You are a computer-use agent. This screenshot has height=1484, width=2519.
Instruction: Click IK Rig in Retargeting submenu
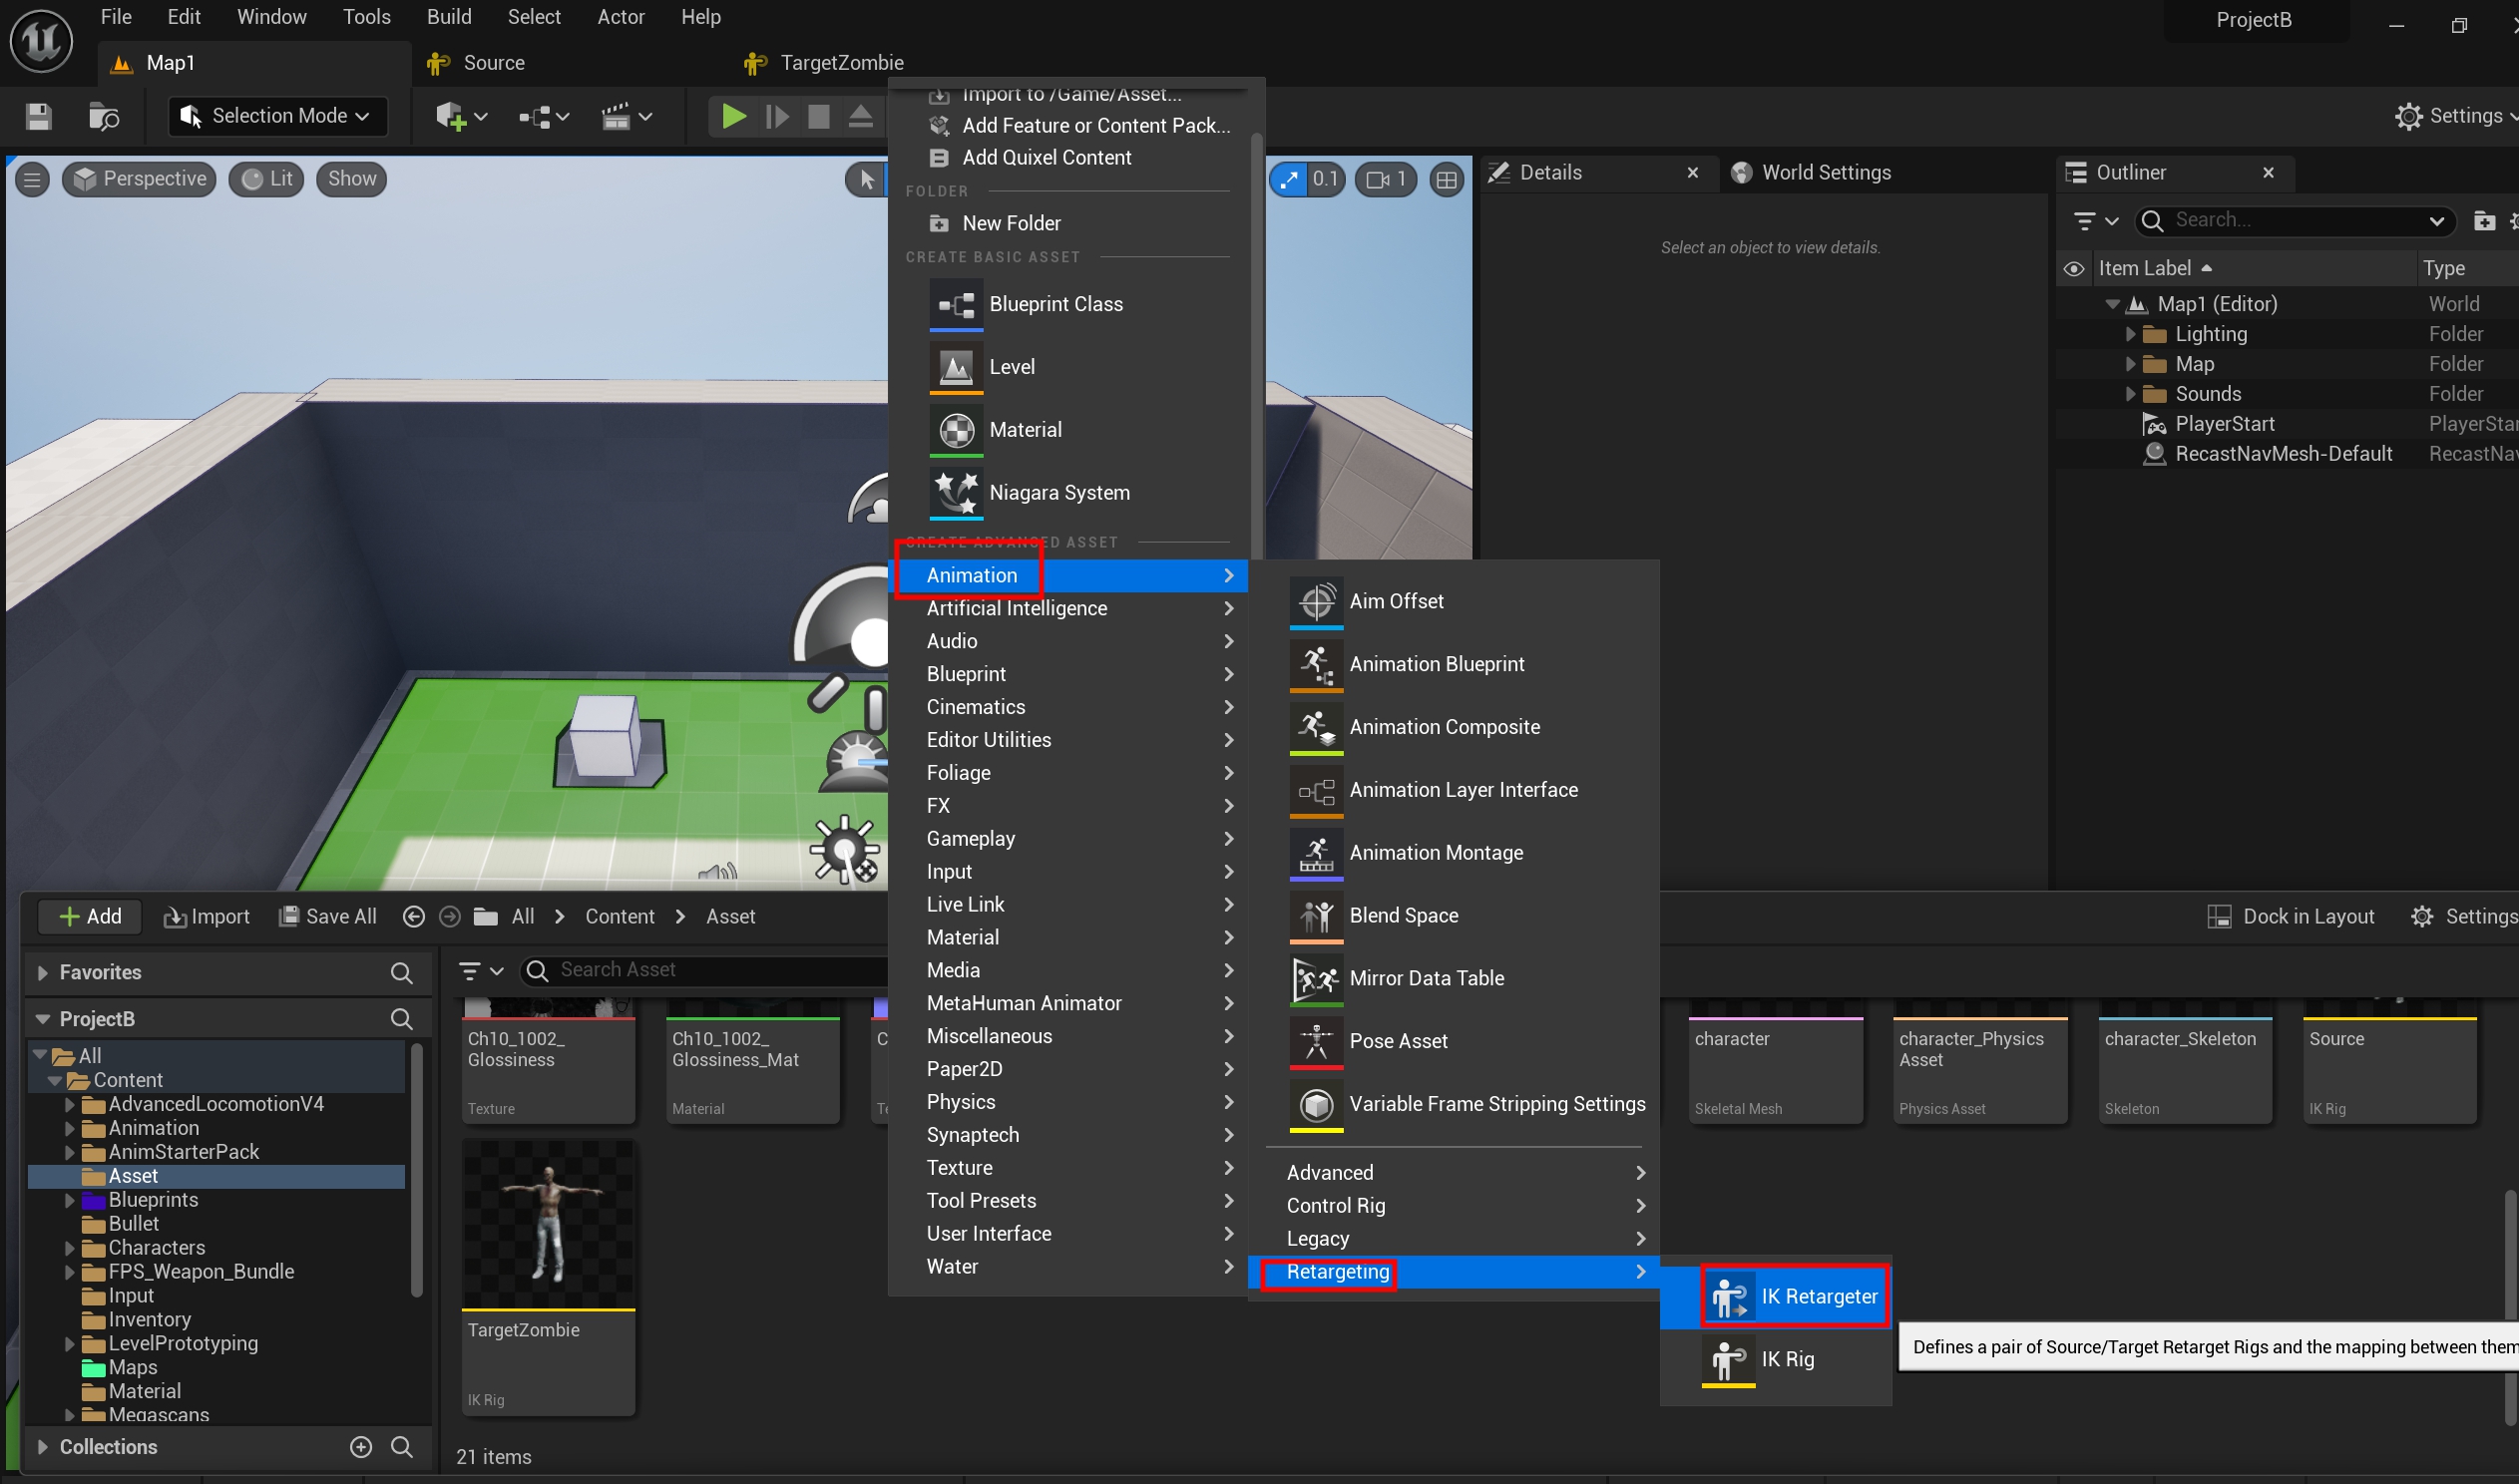point(1775,1360)
